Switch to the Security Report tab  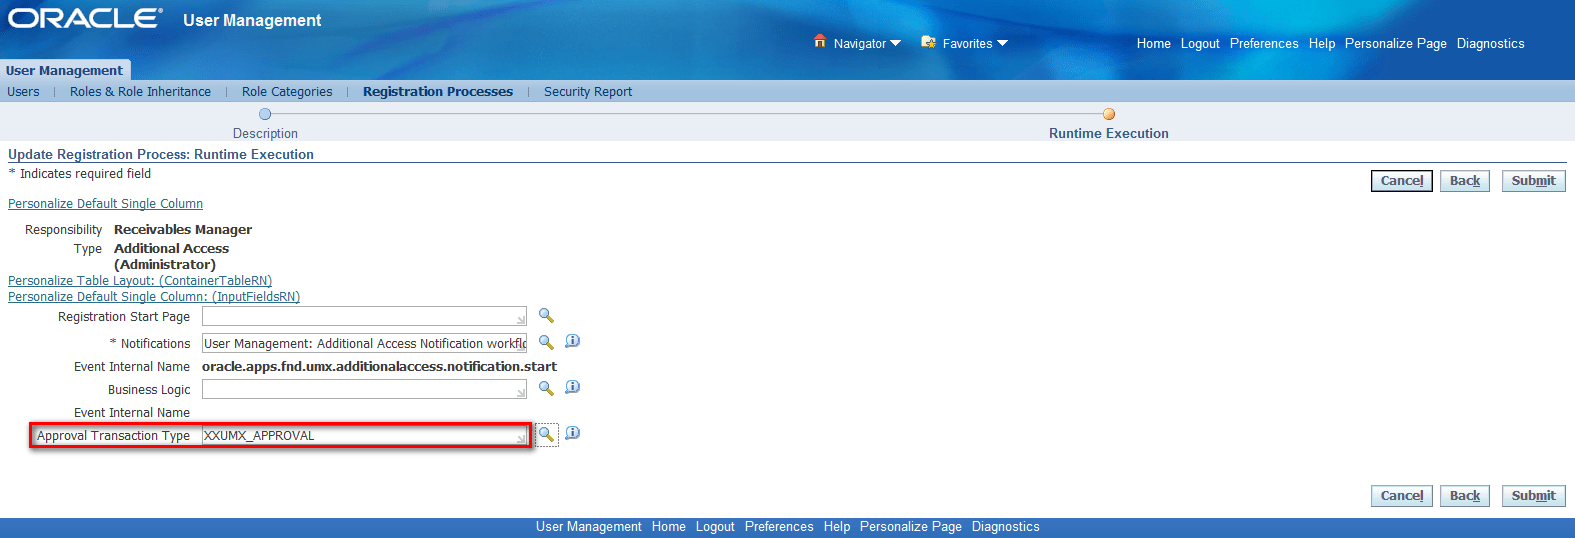click(x=588, y=92)
